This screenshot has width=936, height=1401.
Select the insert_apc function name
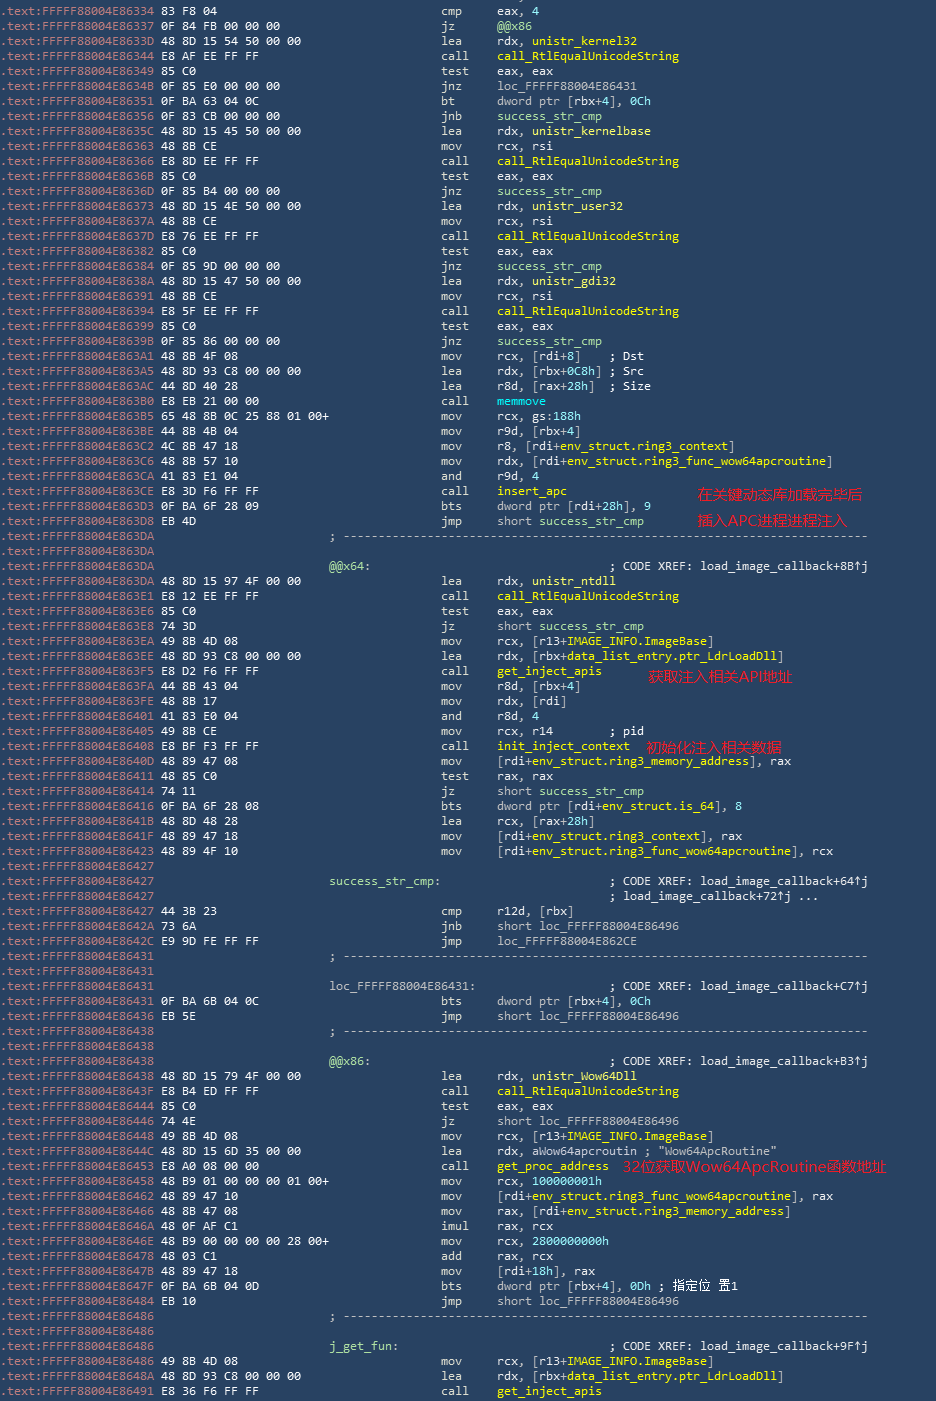click(x=531, y=491)
